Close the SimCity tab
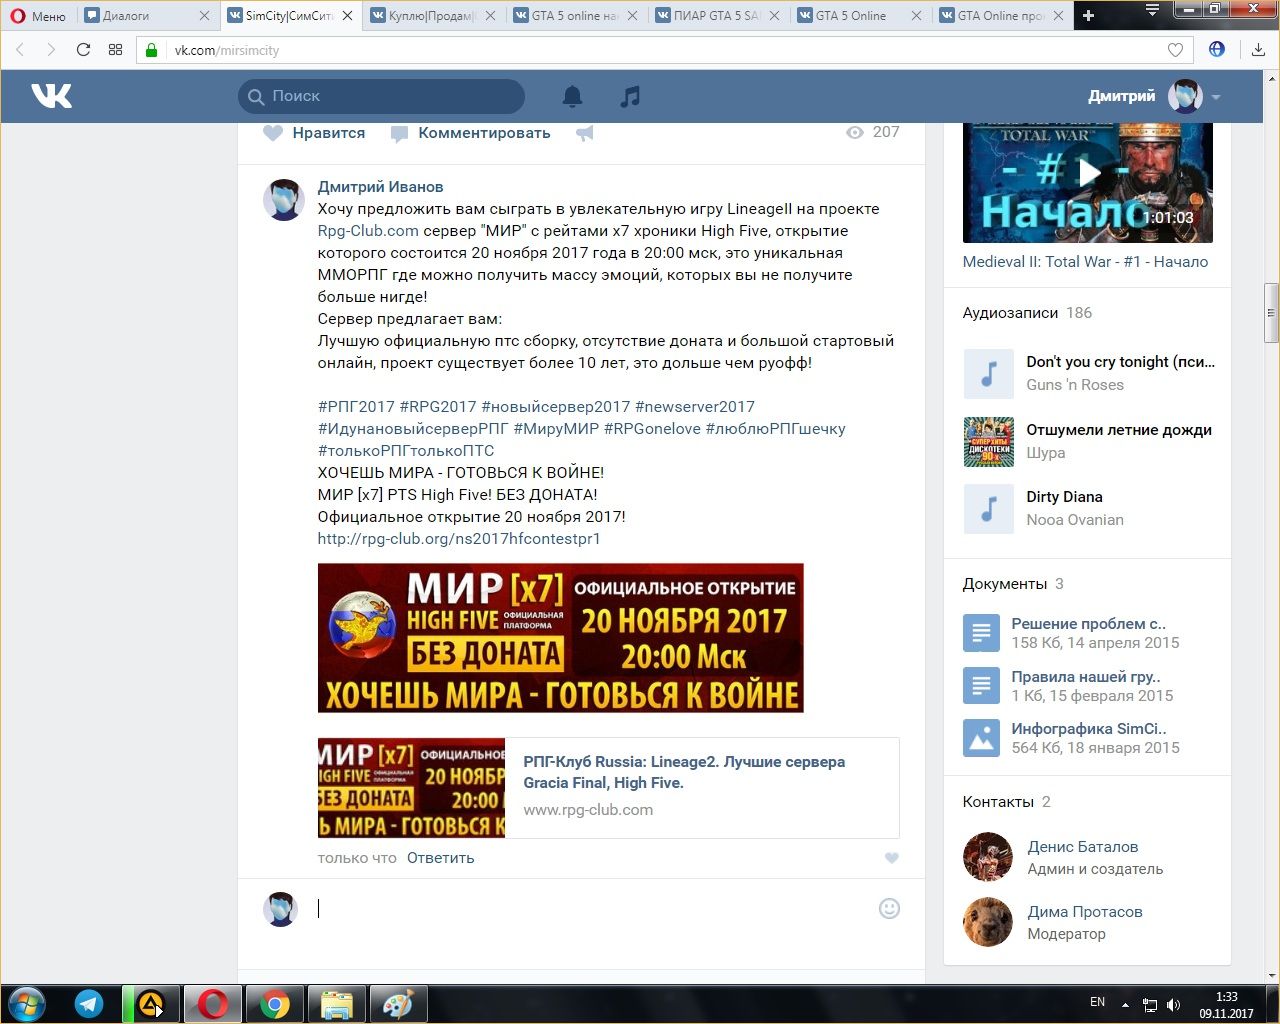 (x=347, y=15)
